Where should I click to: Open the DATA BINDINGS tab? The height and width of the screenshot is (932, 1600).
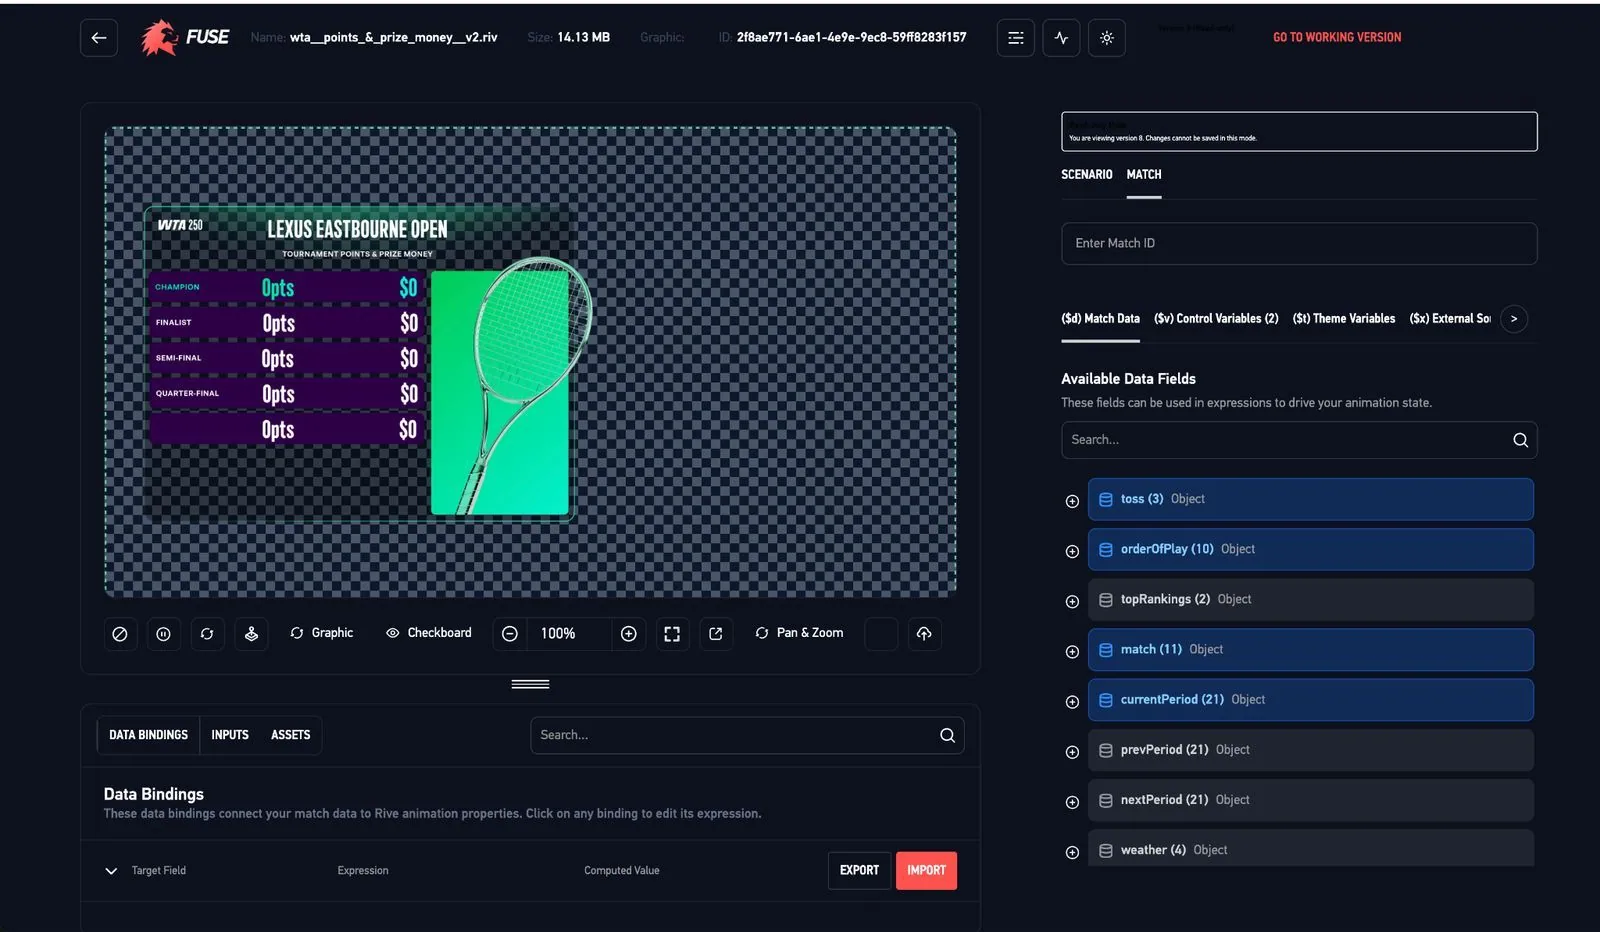(x=148, y=735)
